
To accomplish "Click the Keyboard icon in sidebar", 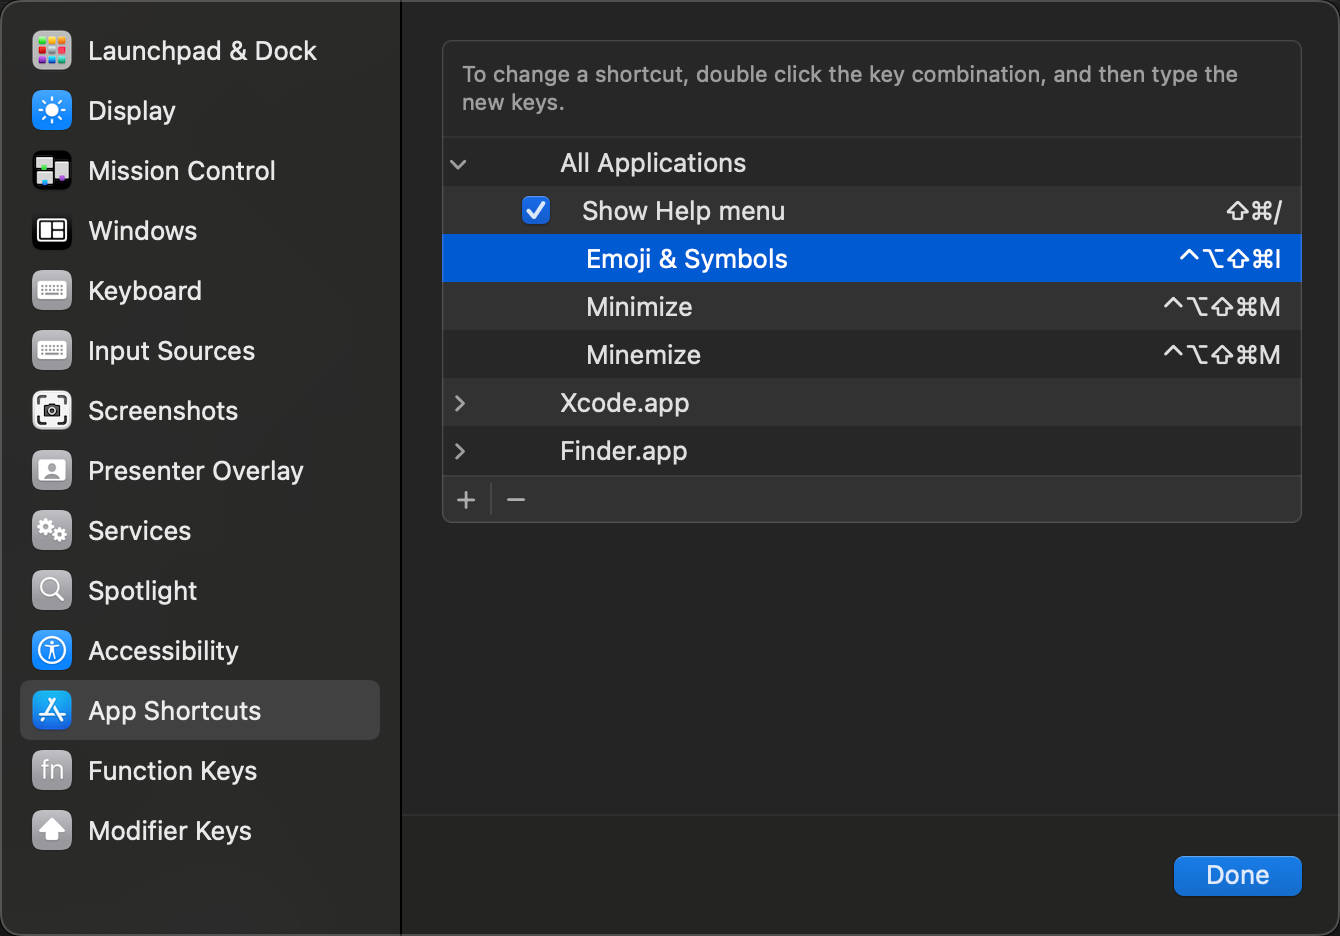I will point(52,291).
